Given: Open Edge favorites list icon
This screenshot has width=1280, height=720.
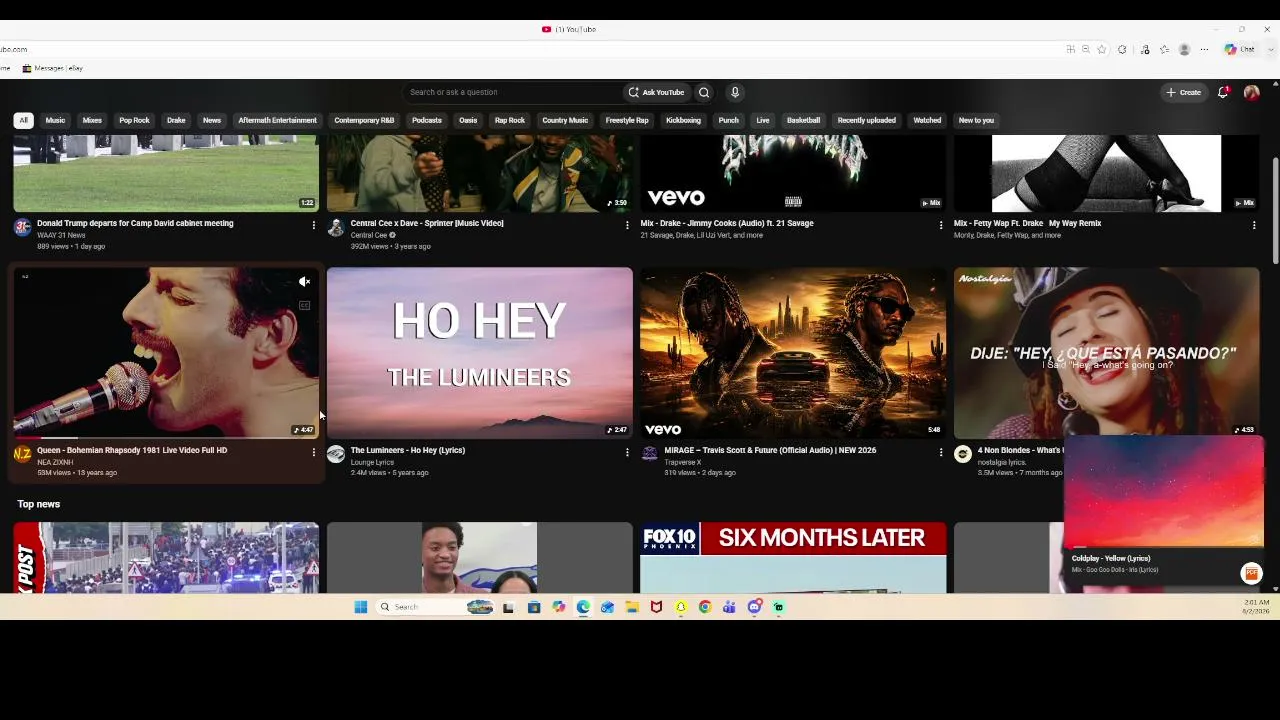Looking at the screenshot, I should [1165, 49].
